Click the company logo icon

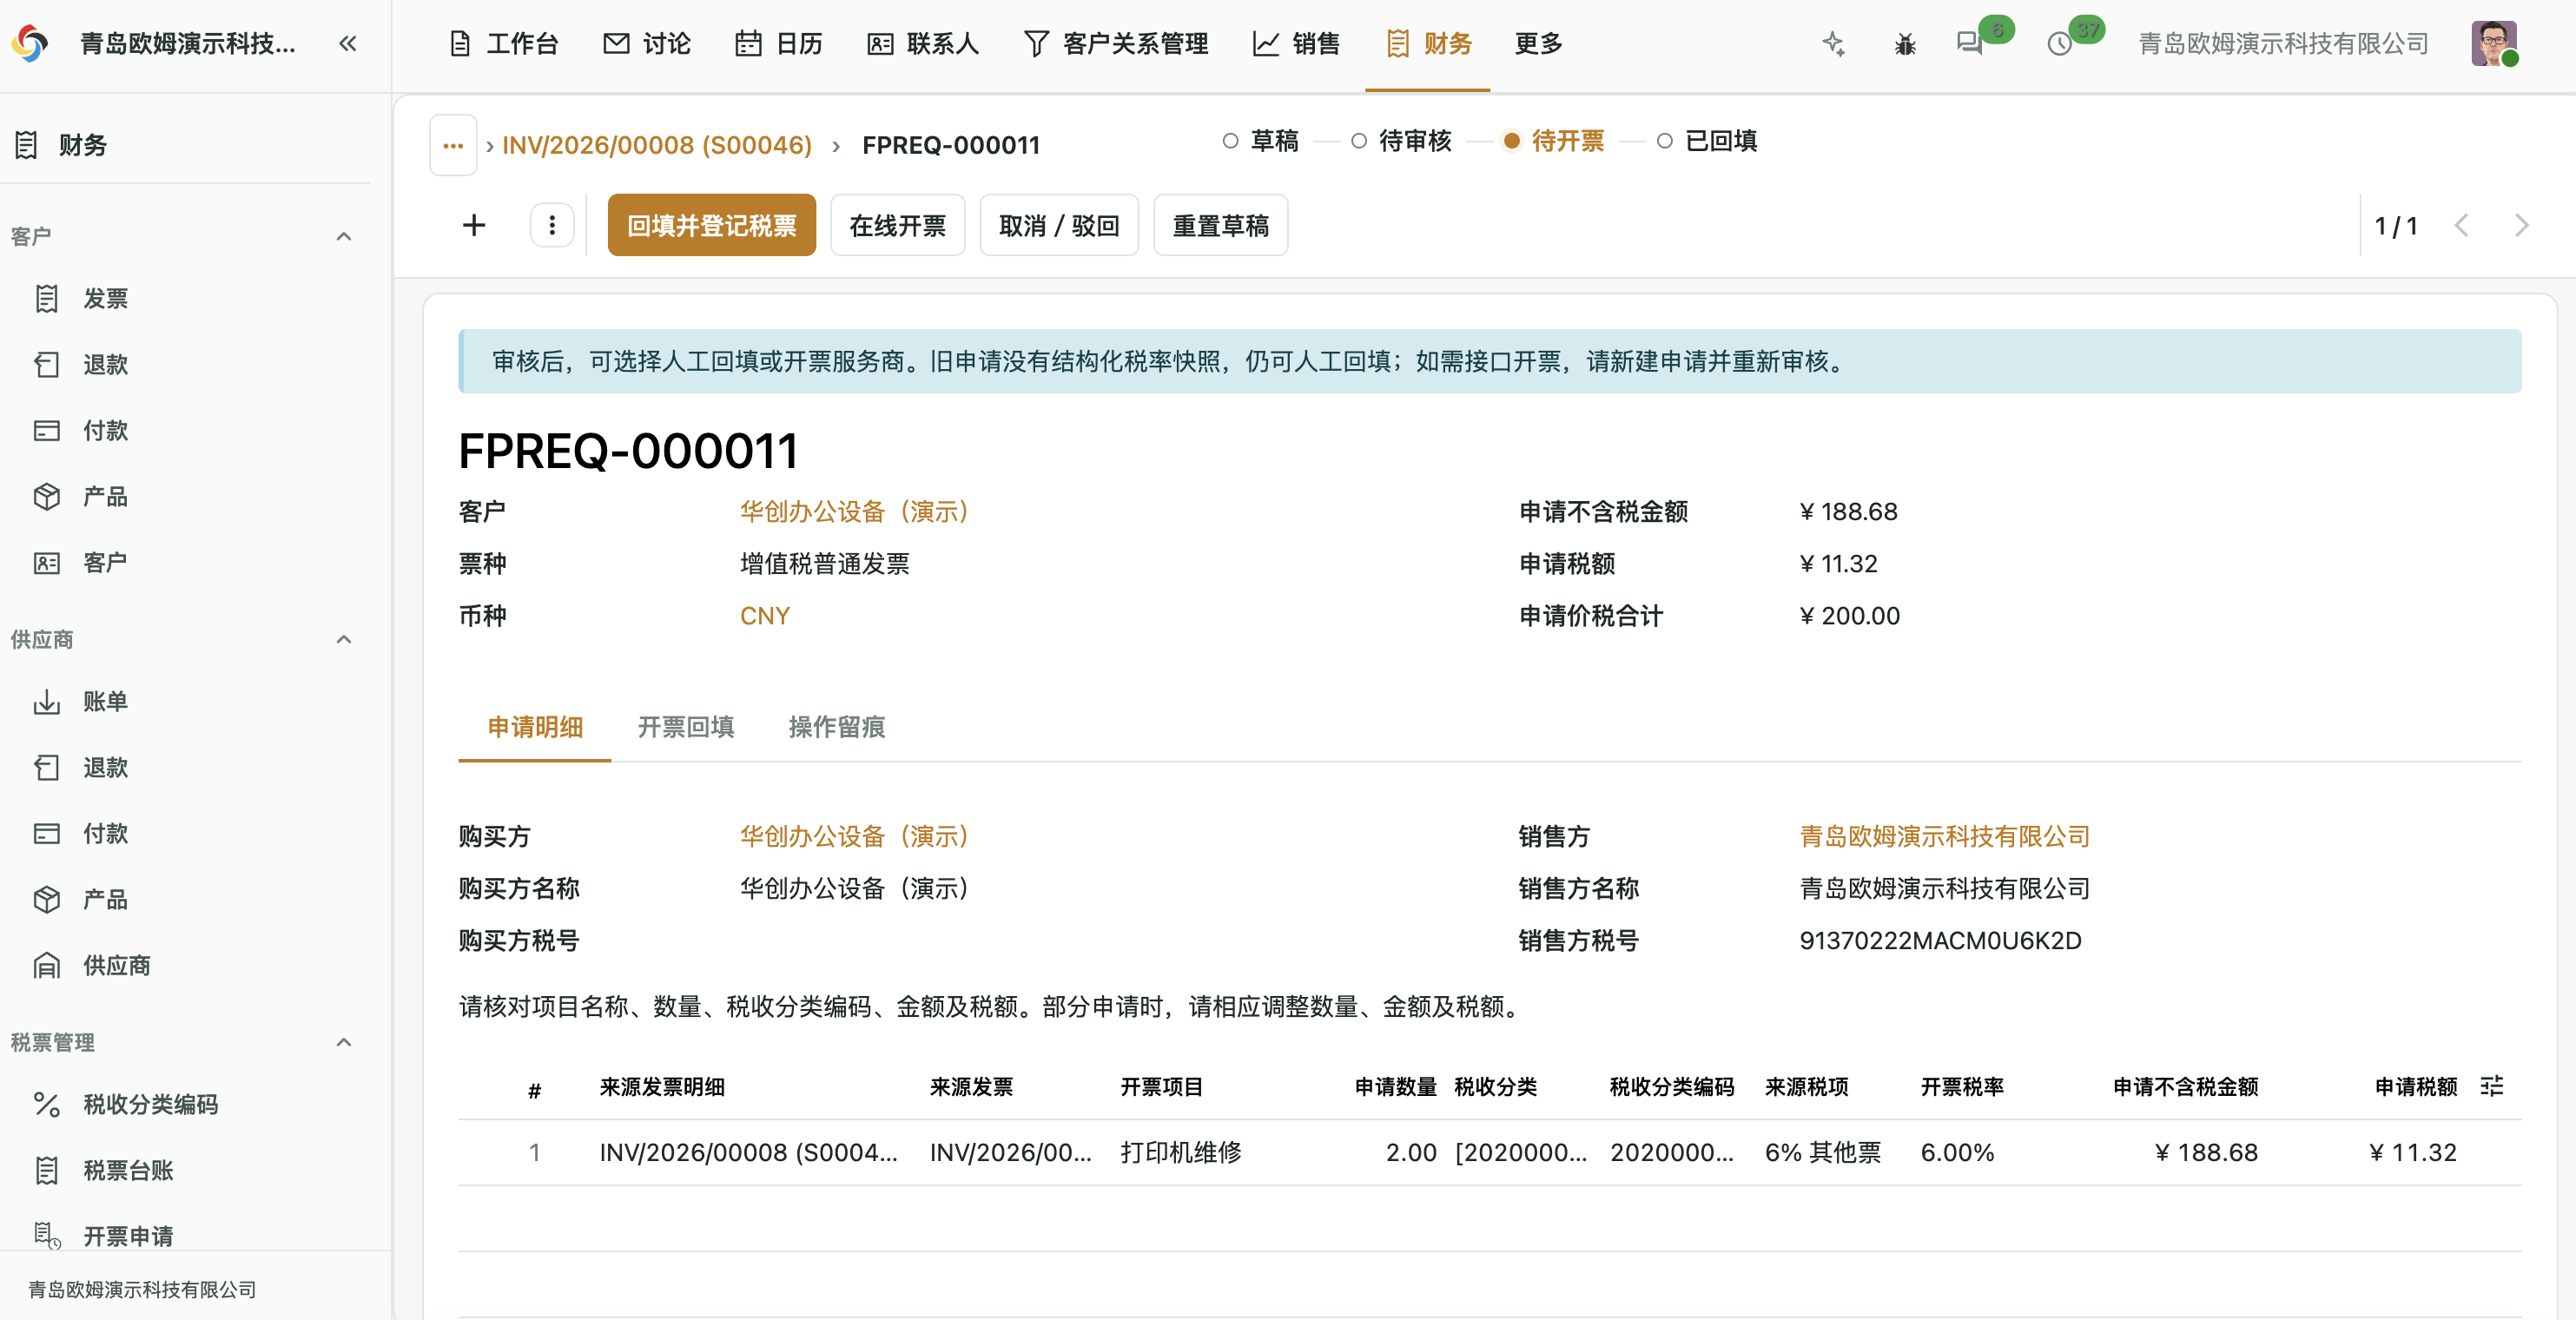(30, 44)
